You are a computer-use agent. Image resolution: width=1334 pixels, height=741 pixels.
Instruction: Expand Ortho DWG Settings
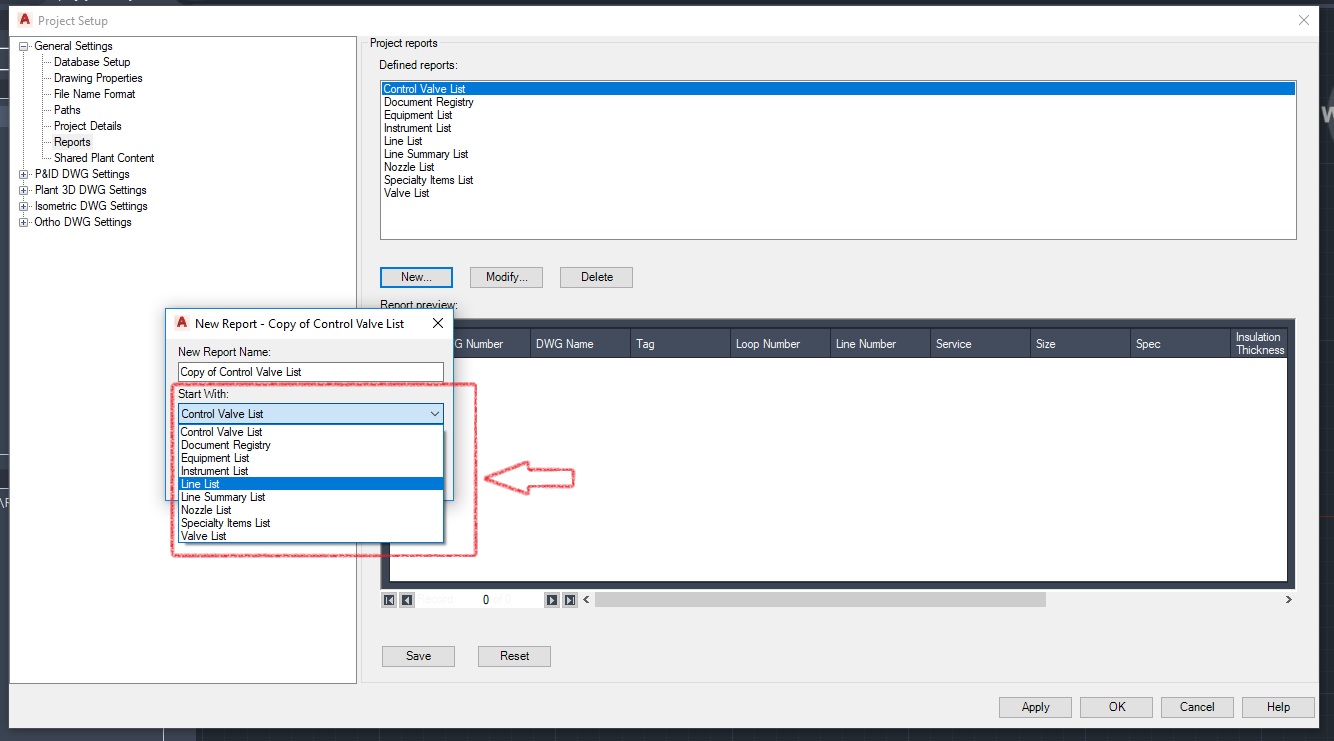(22, 222)
